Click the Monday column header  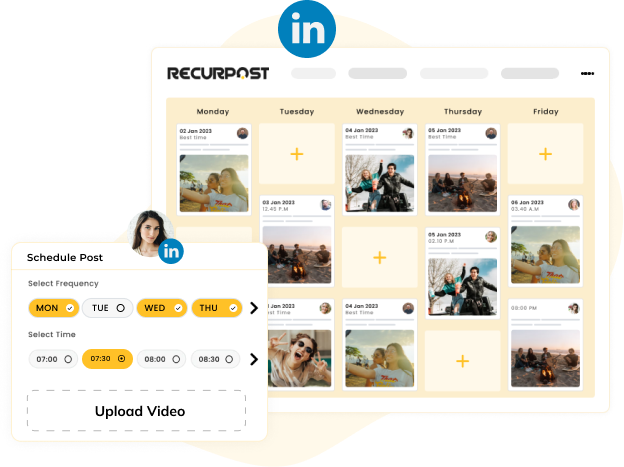(x=213, y=111)
